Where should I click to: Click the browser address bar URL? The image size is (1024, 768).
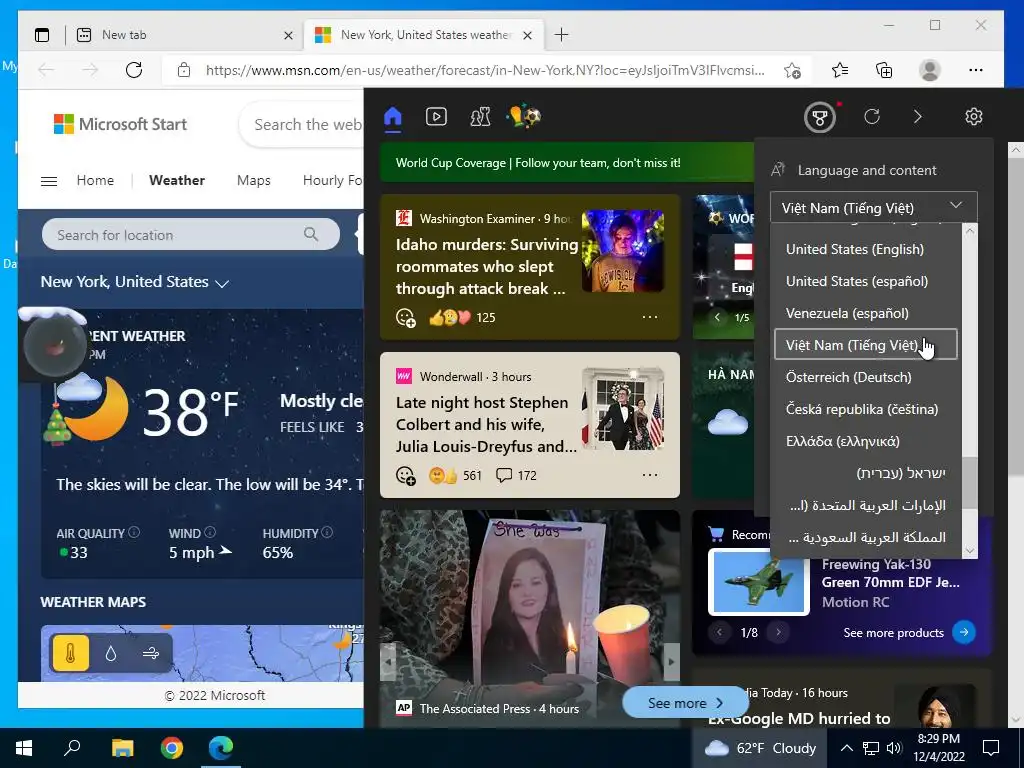pyautogui.click(x=485, y=70)
